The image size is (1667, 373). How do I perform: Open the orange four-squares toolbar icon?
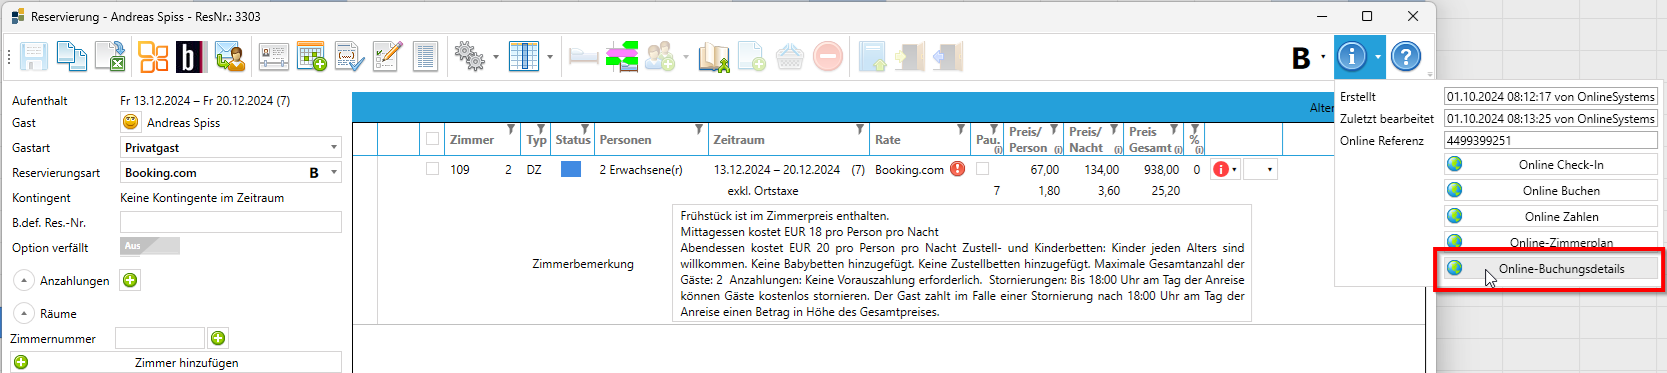153,57
